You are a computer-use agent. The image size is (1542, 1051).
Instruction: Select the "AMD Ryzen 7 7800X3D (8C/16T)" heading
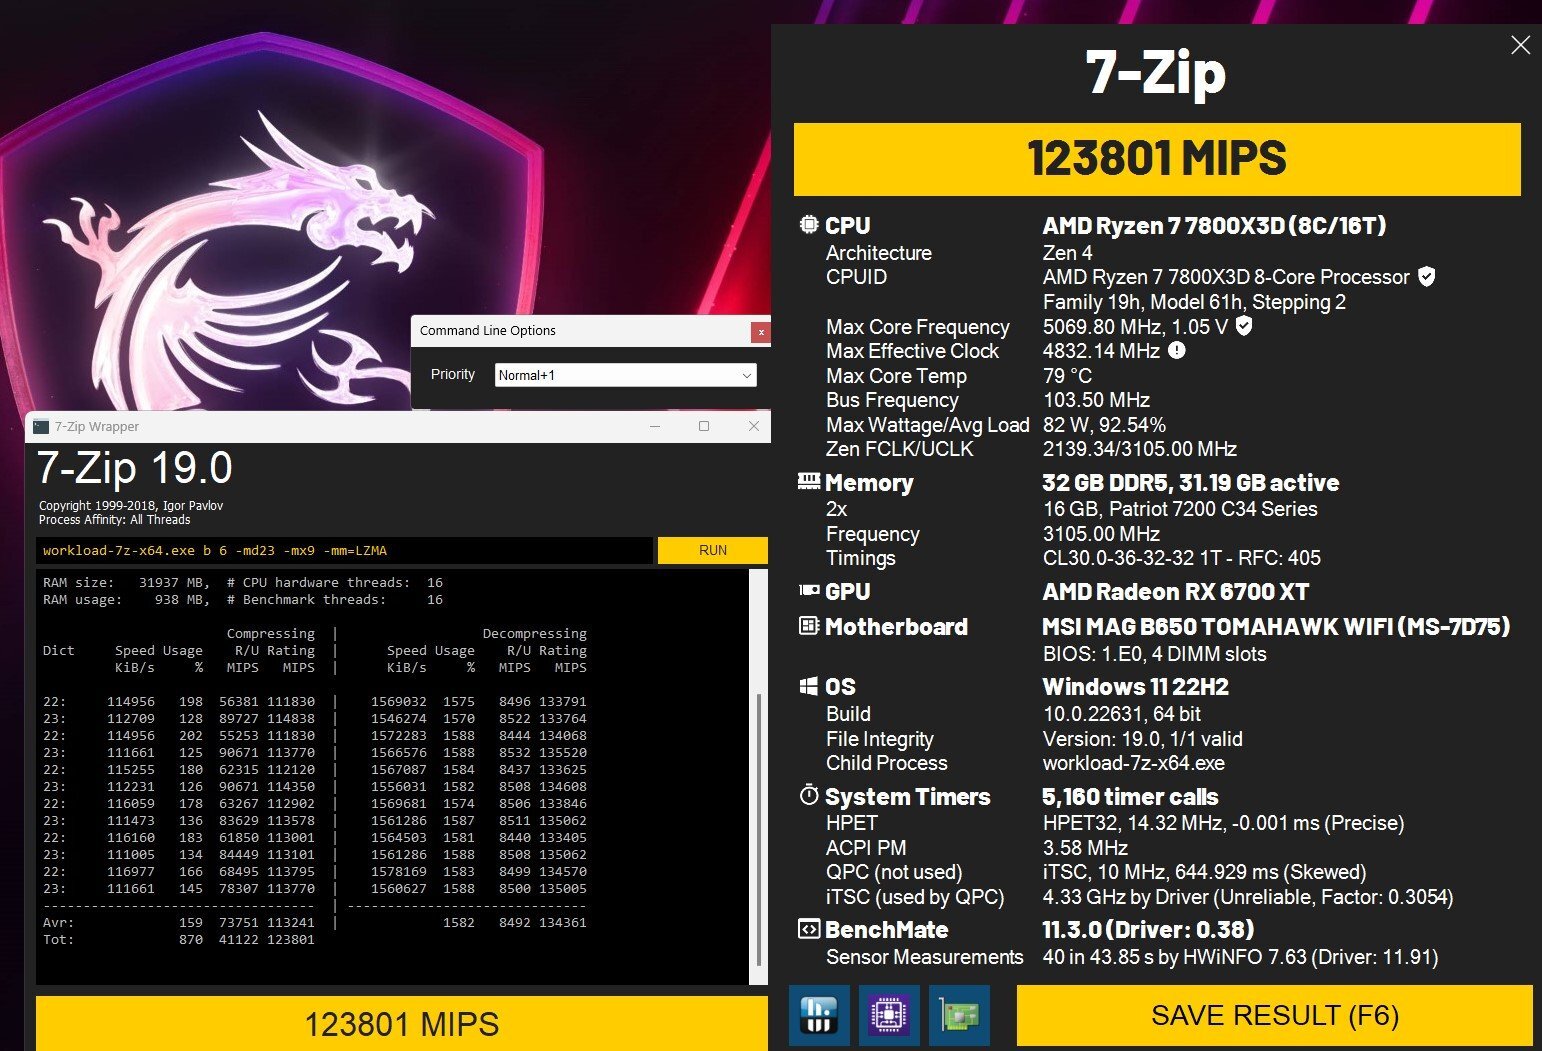tap(1214, 225)
